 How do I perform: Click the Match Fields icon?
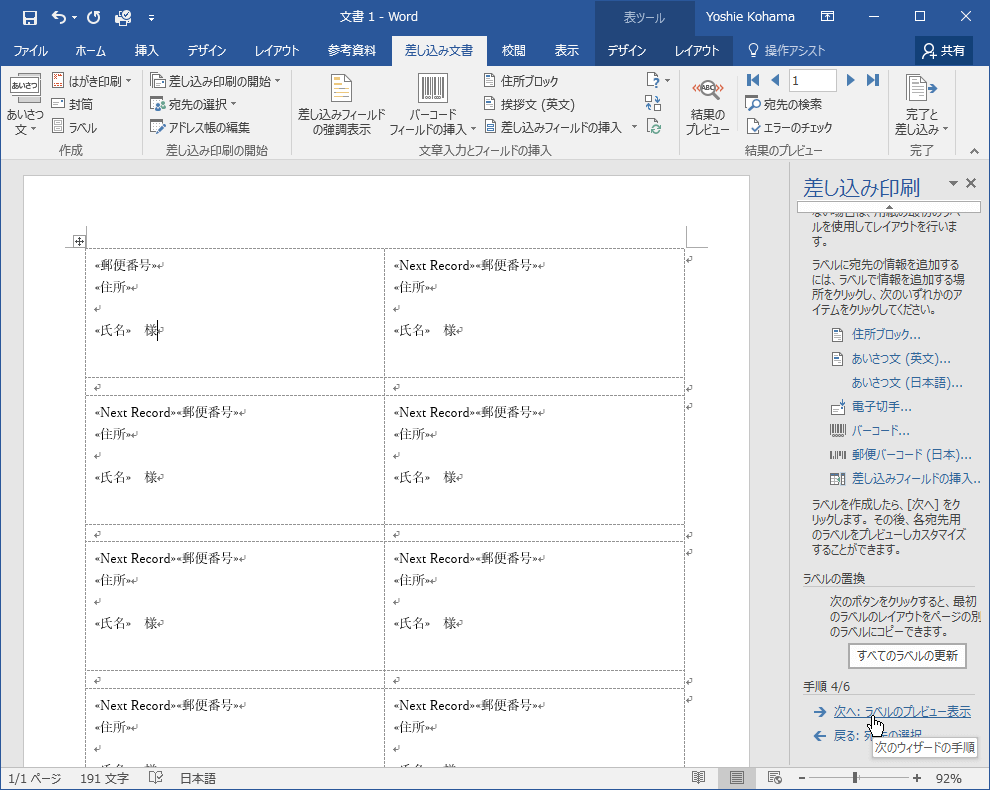click(653, 103)
